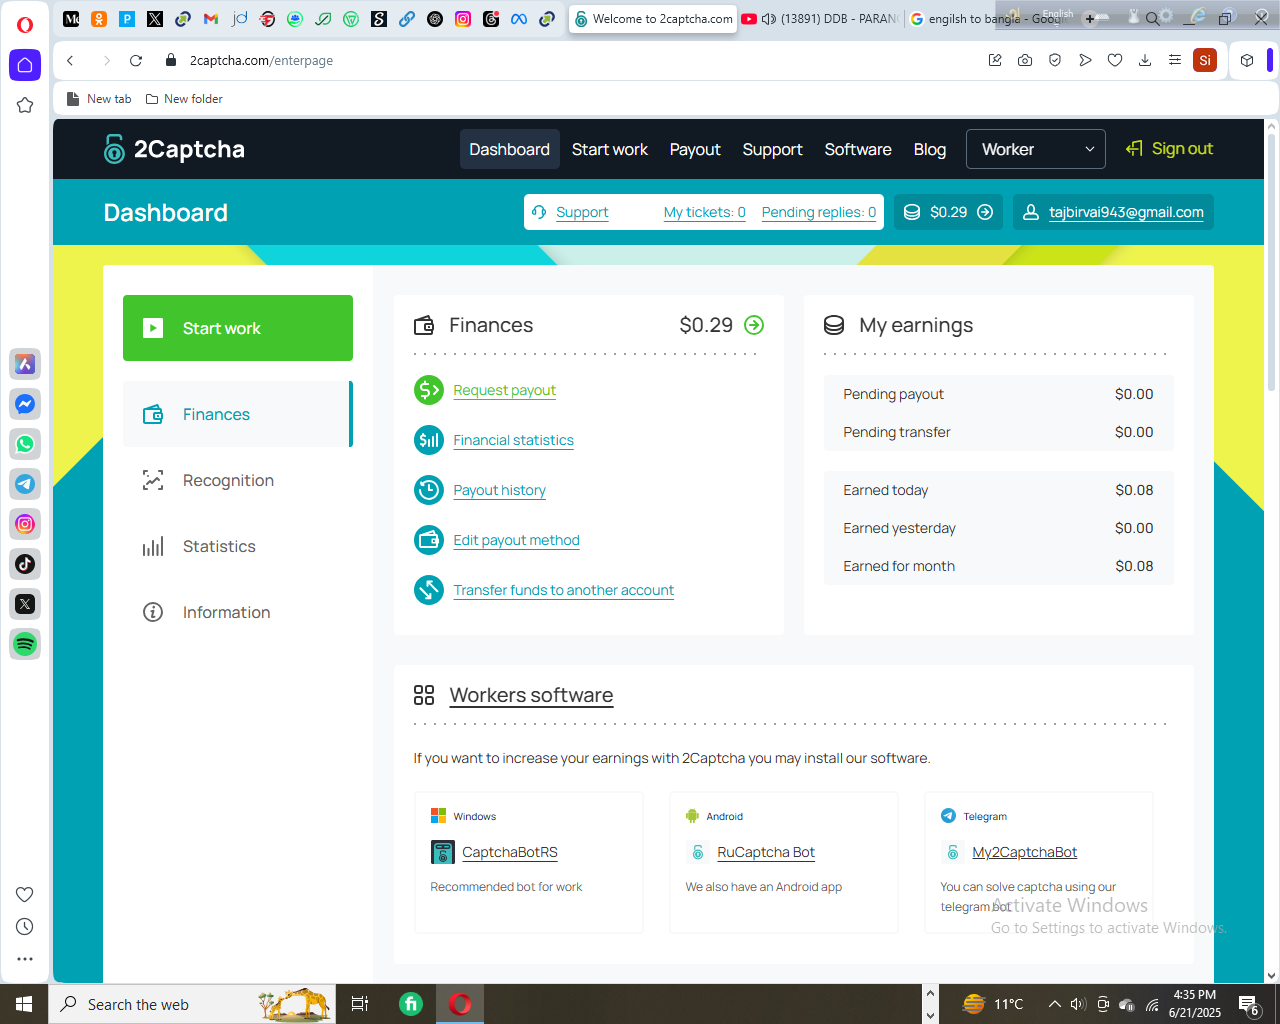1280x1024 pixels.
Task: Click the Payout history clock icon
Action: click(429, 490)
